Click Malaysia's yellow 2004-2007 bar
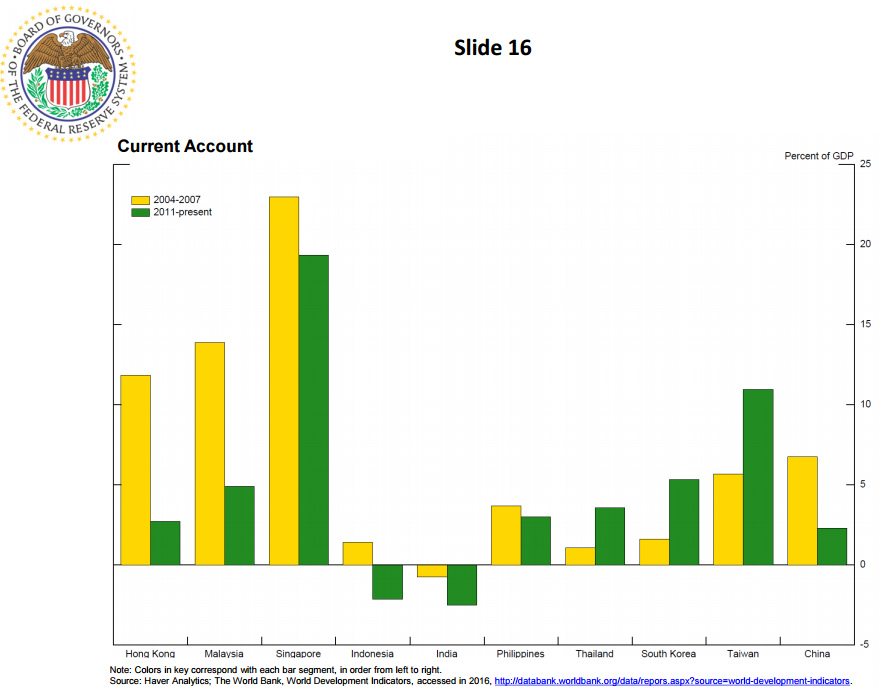 (210, 453)
